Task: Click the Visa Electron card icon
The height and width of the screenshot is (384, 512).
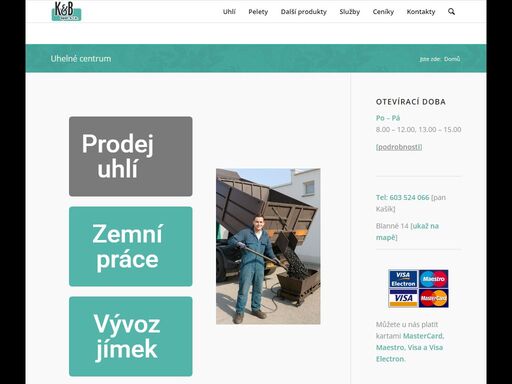Action: point(403,279)
